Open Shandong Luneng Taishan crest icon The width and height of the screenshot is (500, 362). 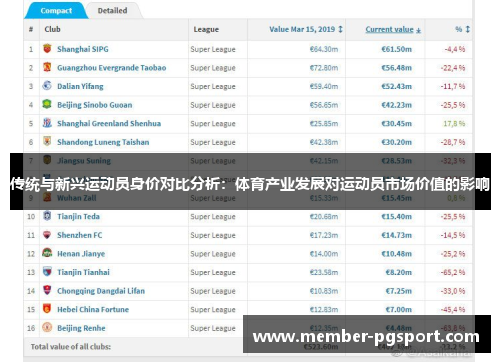(47, 142)
